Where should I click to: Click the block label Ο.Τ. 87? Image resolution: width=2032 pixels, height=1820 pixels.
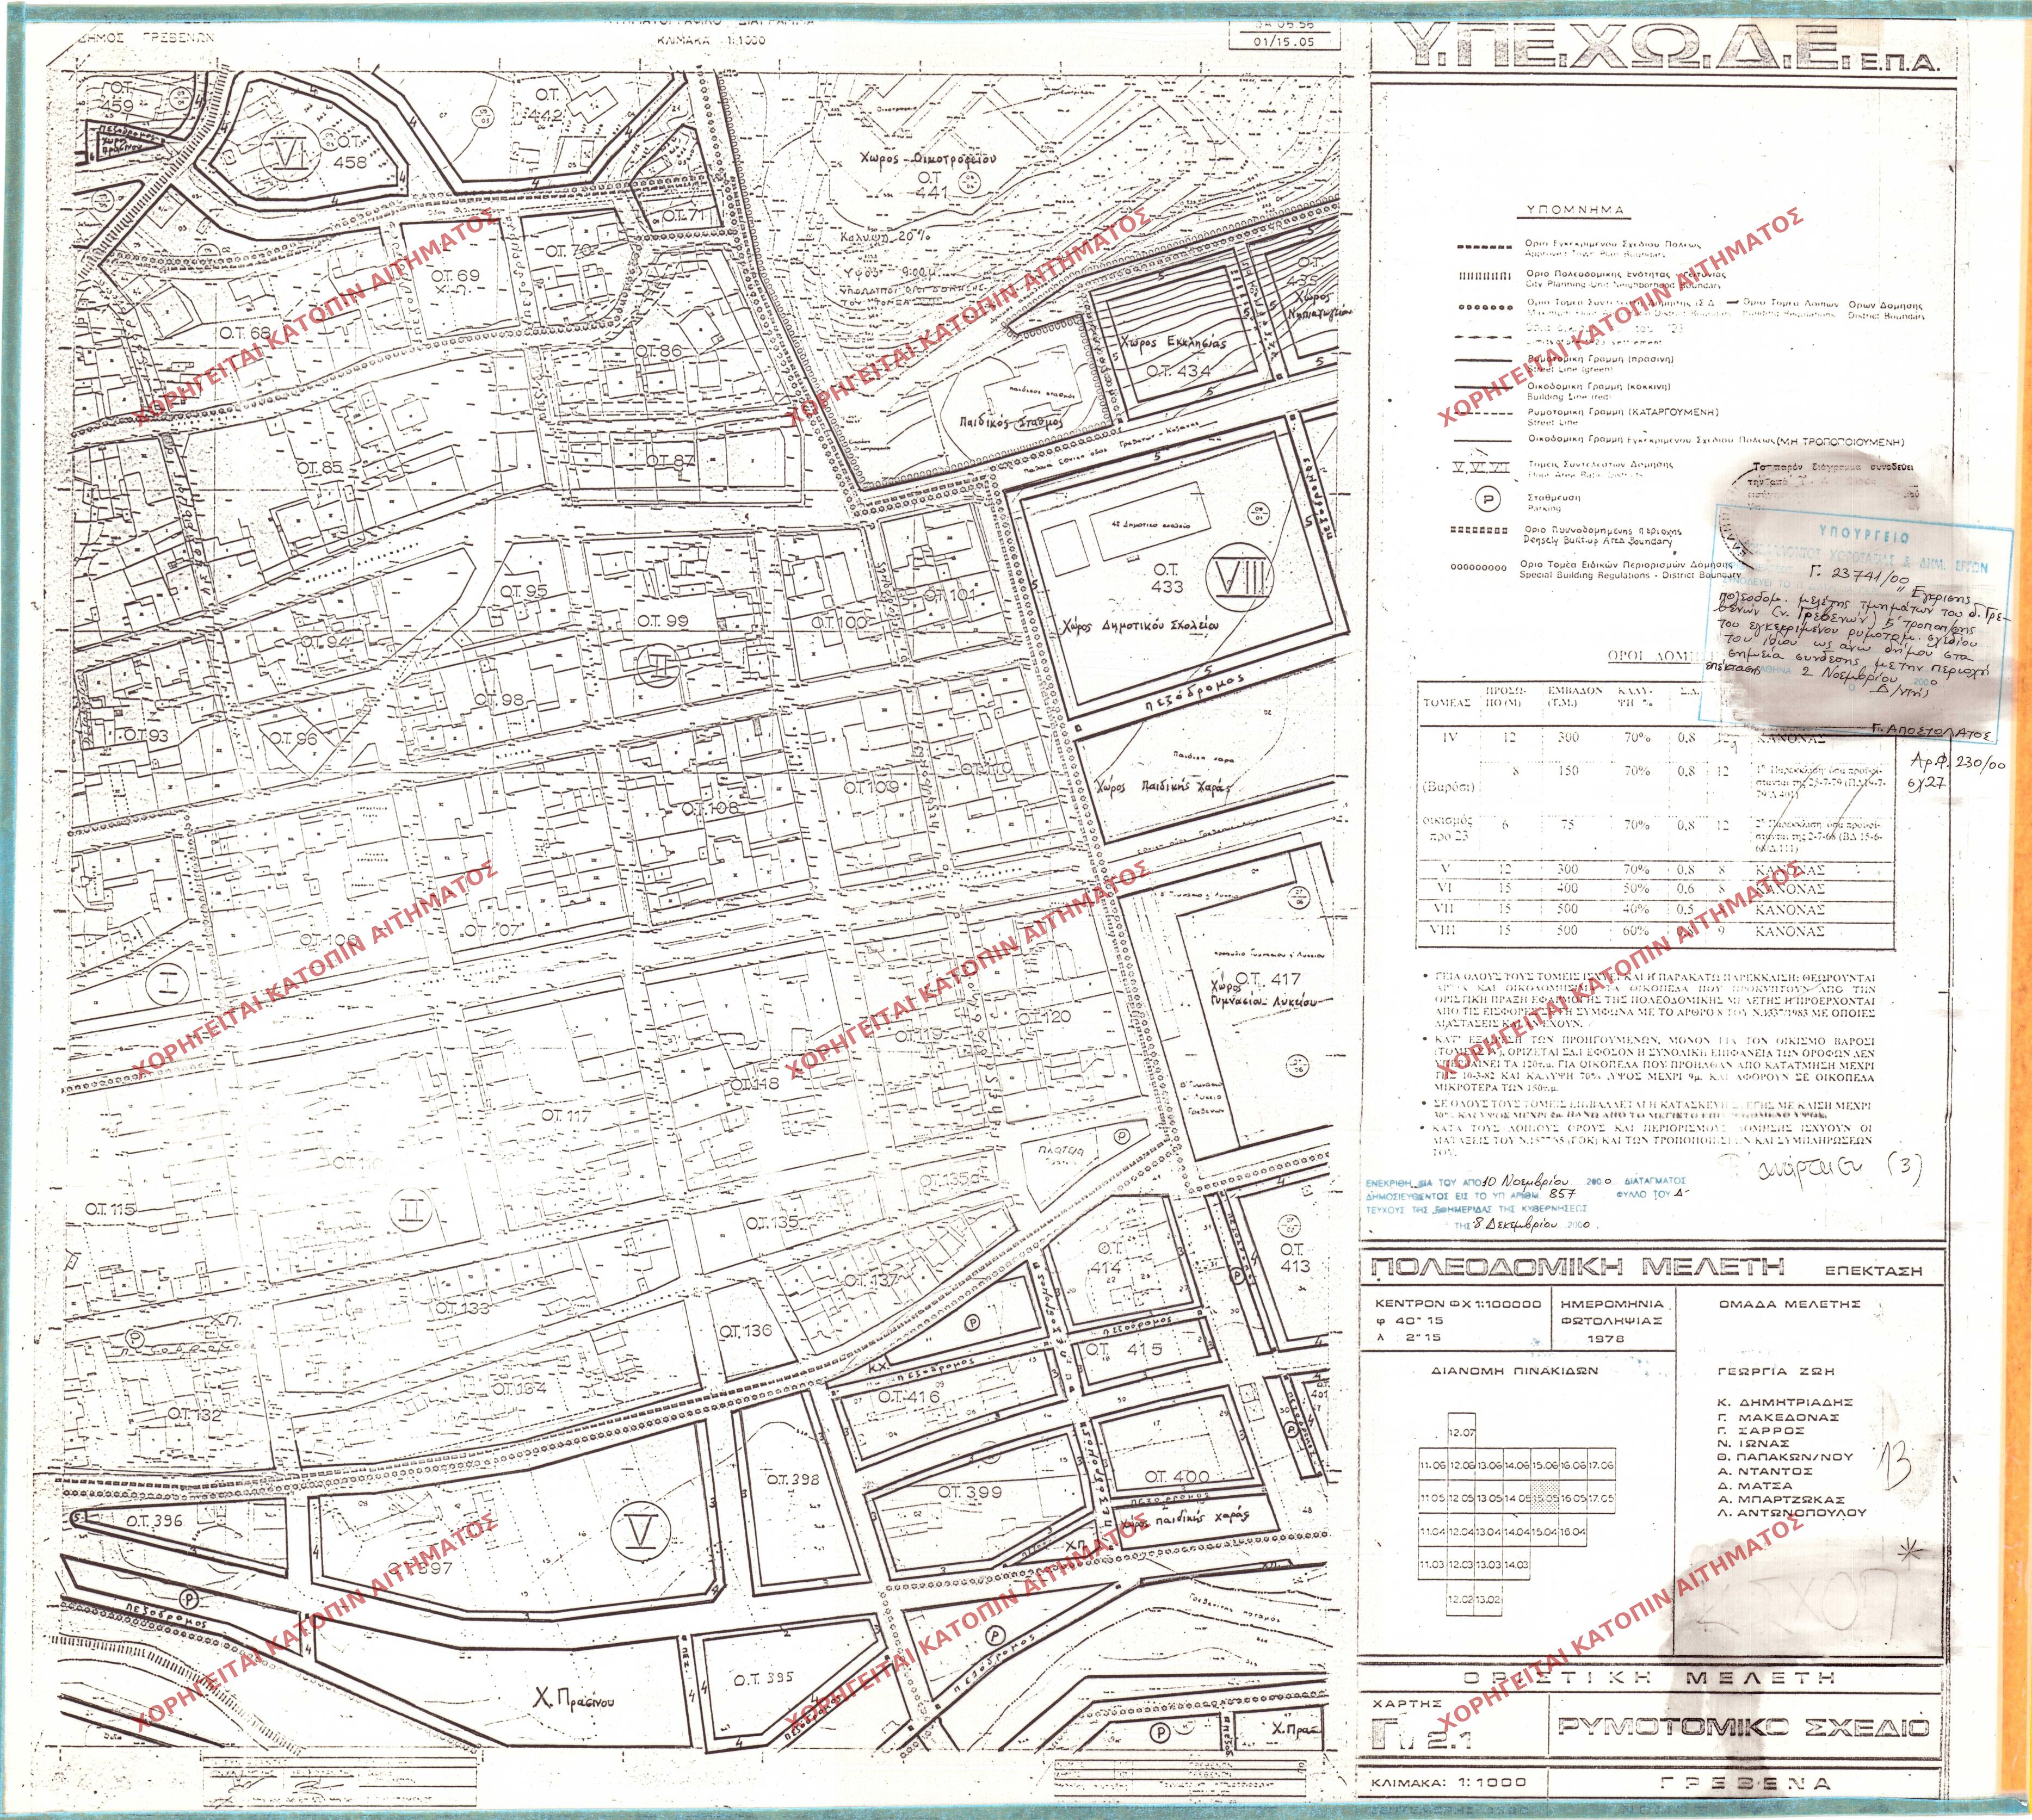pyautogui.click(x=670, y=461)
